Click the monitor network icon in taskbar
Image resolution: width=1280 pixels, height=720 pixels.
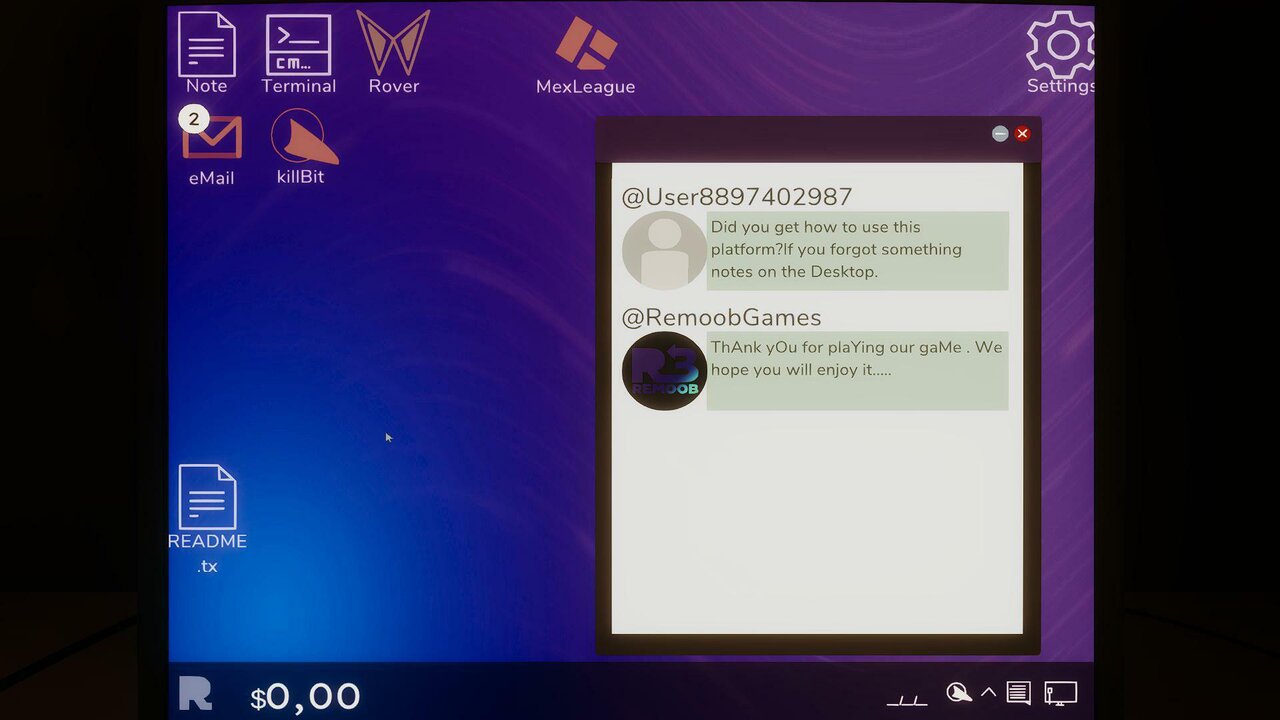click(1060, 692)
